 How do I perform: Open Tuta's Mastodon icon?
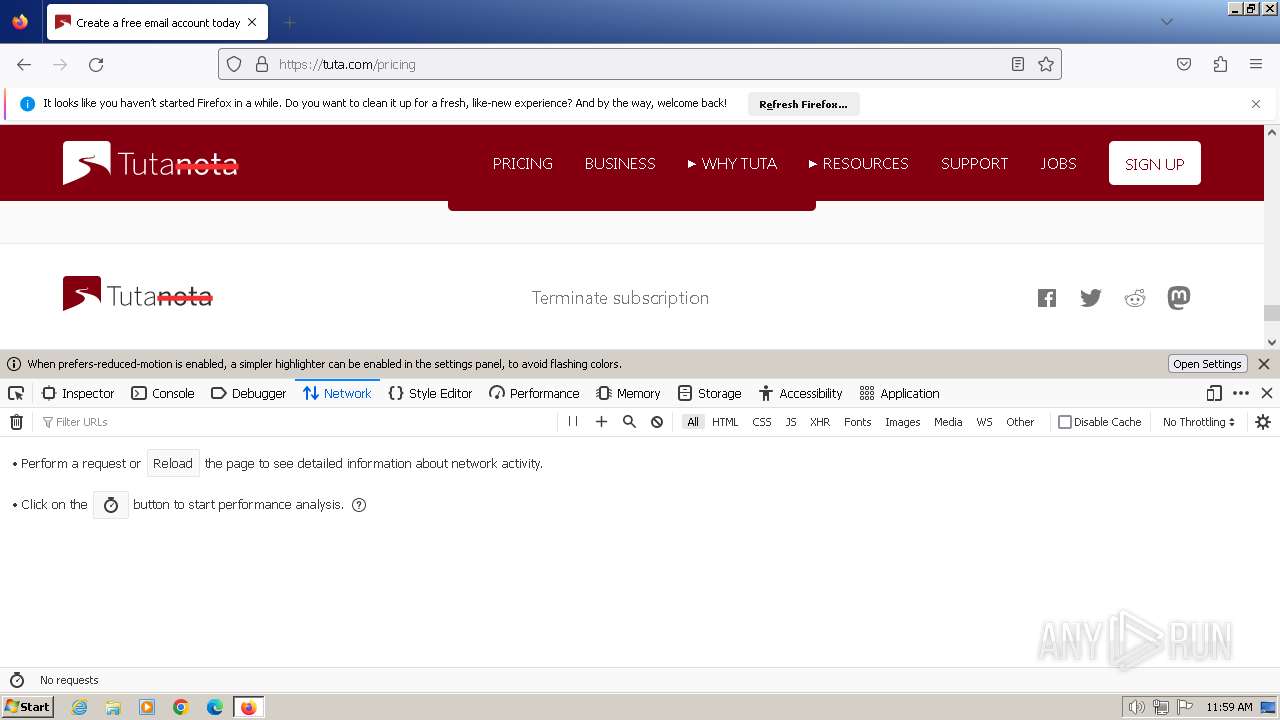click(x=1179, y=298)
